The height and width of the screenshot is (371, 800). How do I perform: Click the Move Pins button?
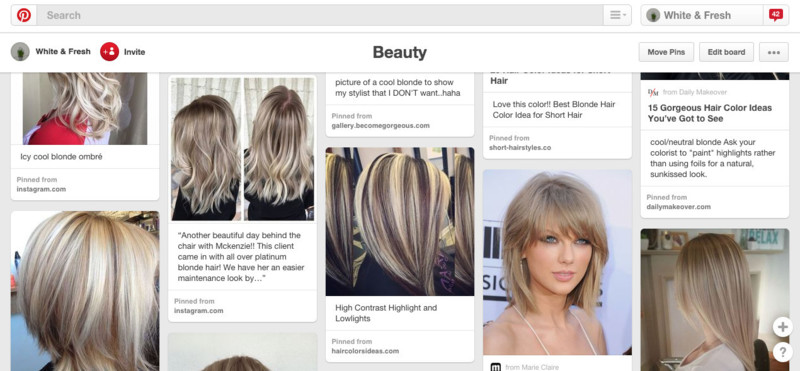tap(666, 52)
